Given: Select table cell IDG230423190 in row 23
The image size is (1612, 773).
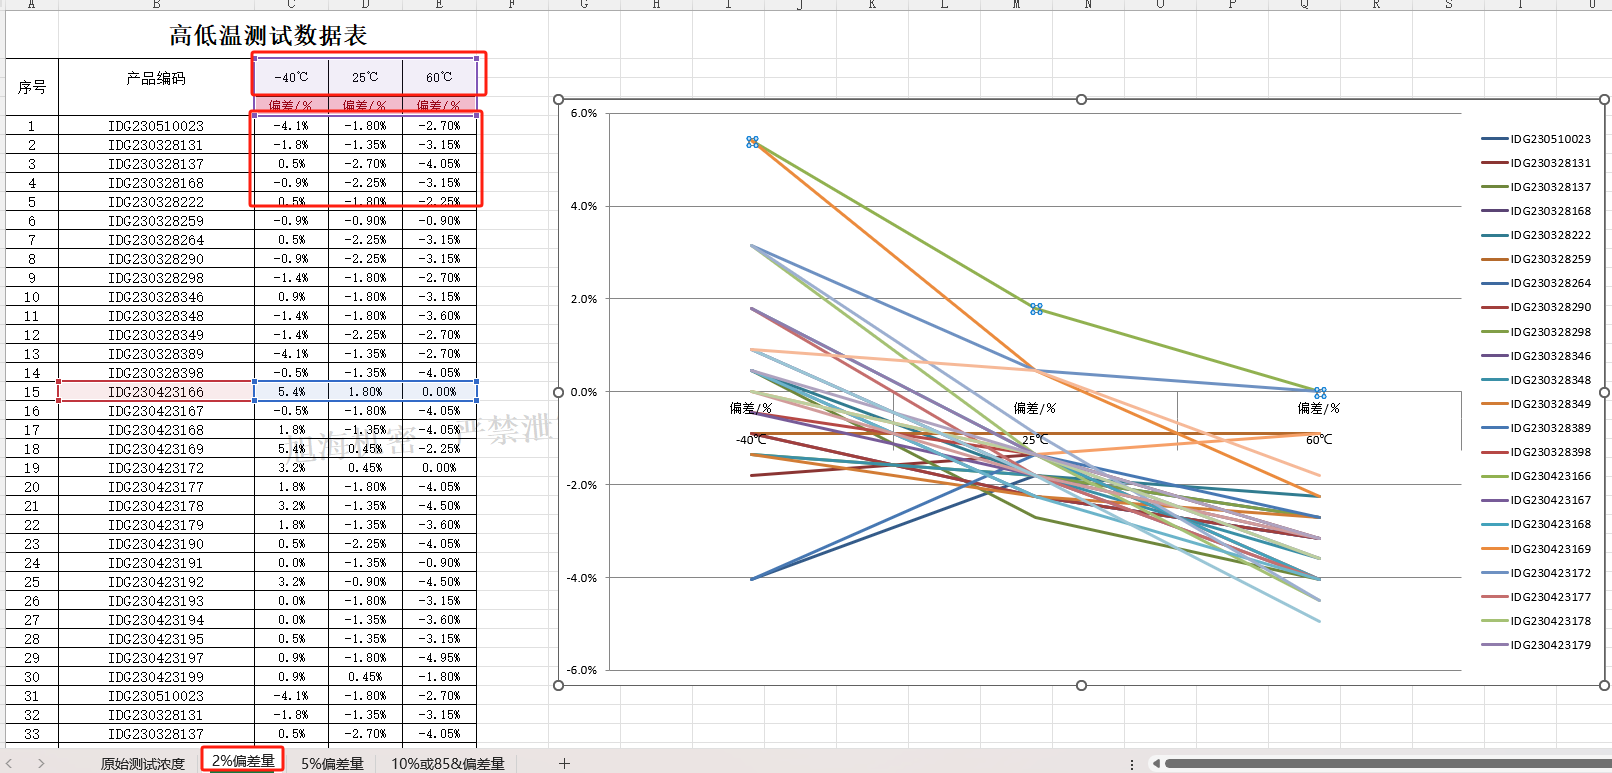Looking at the screenshot, I should 156,544.
